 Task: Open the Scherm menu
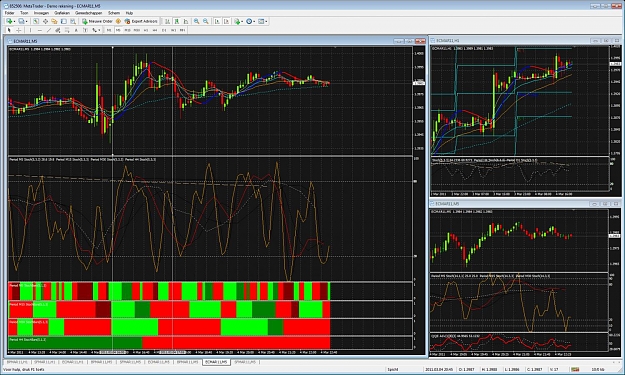click(x=114, y=13)
